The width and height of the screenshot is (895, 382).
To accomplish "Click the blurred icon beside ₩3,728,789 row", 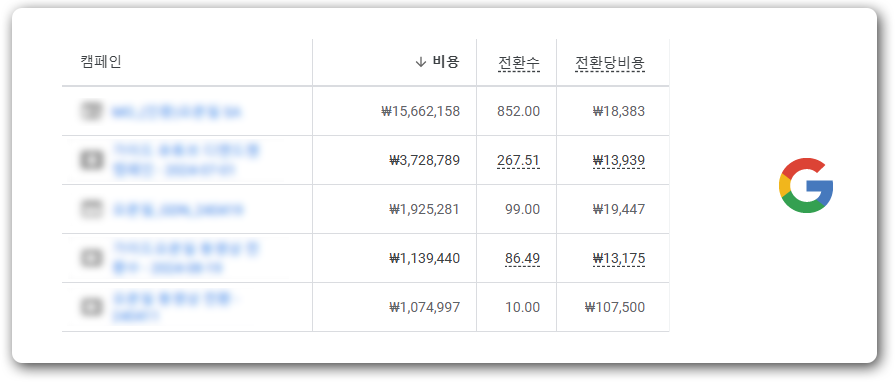I will coord(91,160).
